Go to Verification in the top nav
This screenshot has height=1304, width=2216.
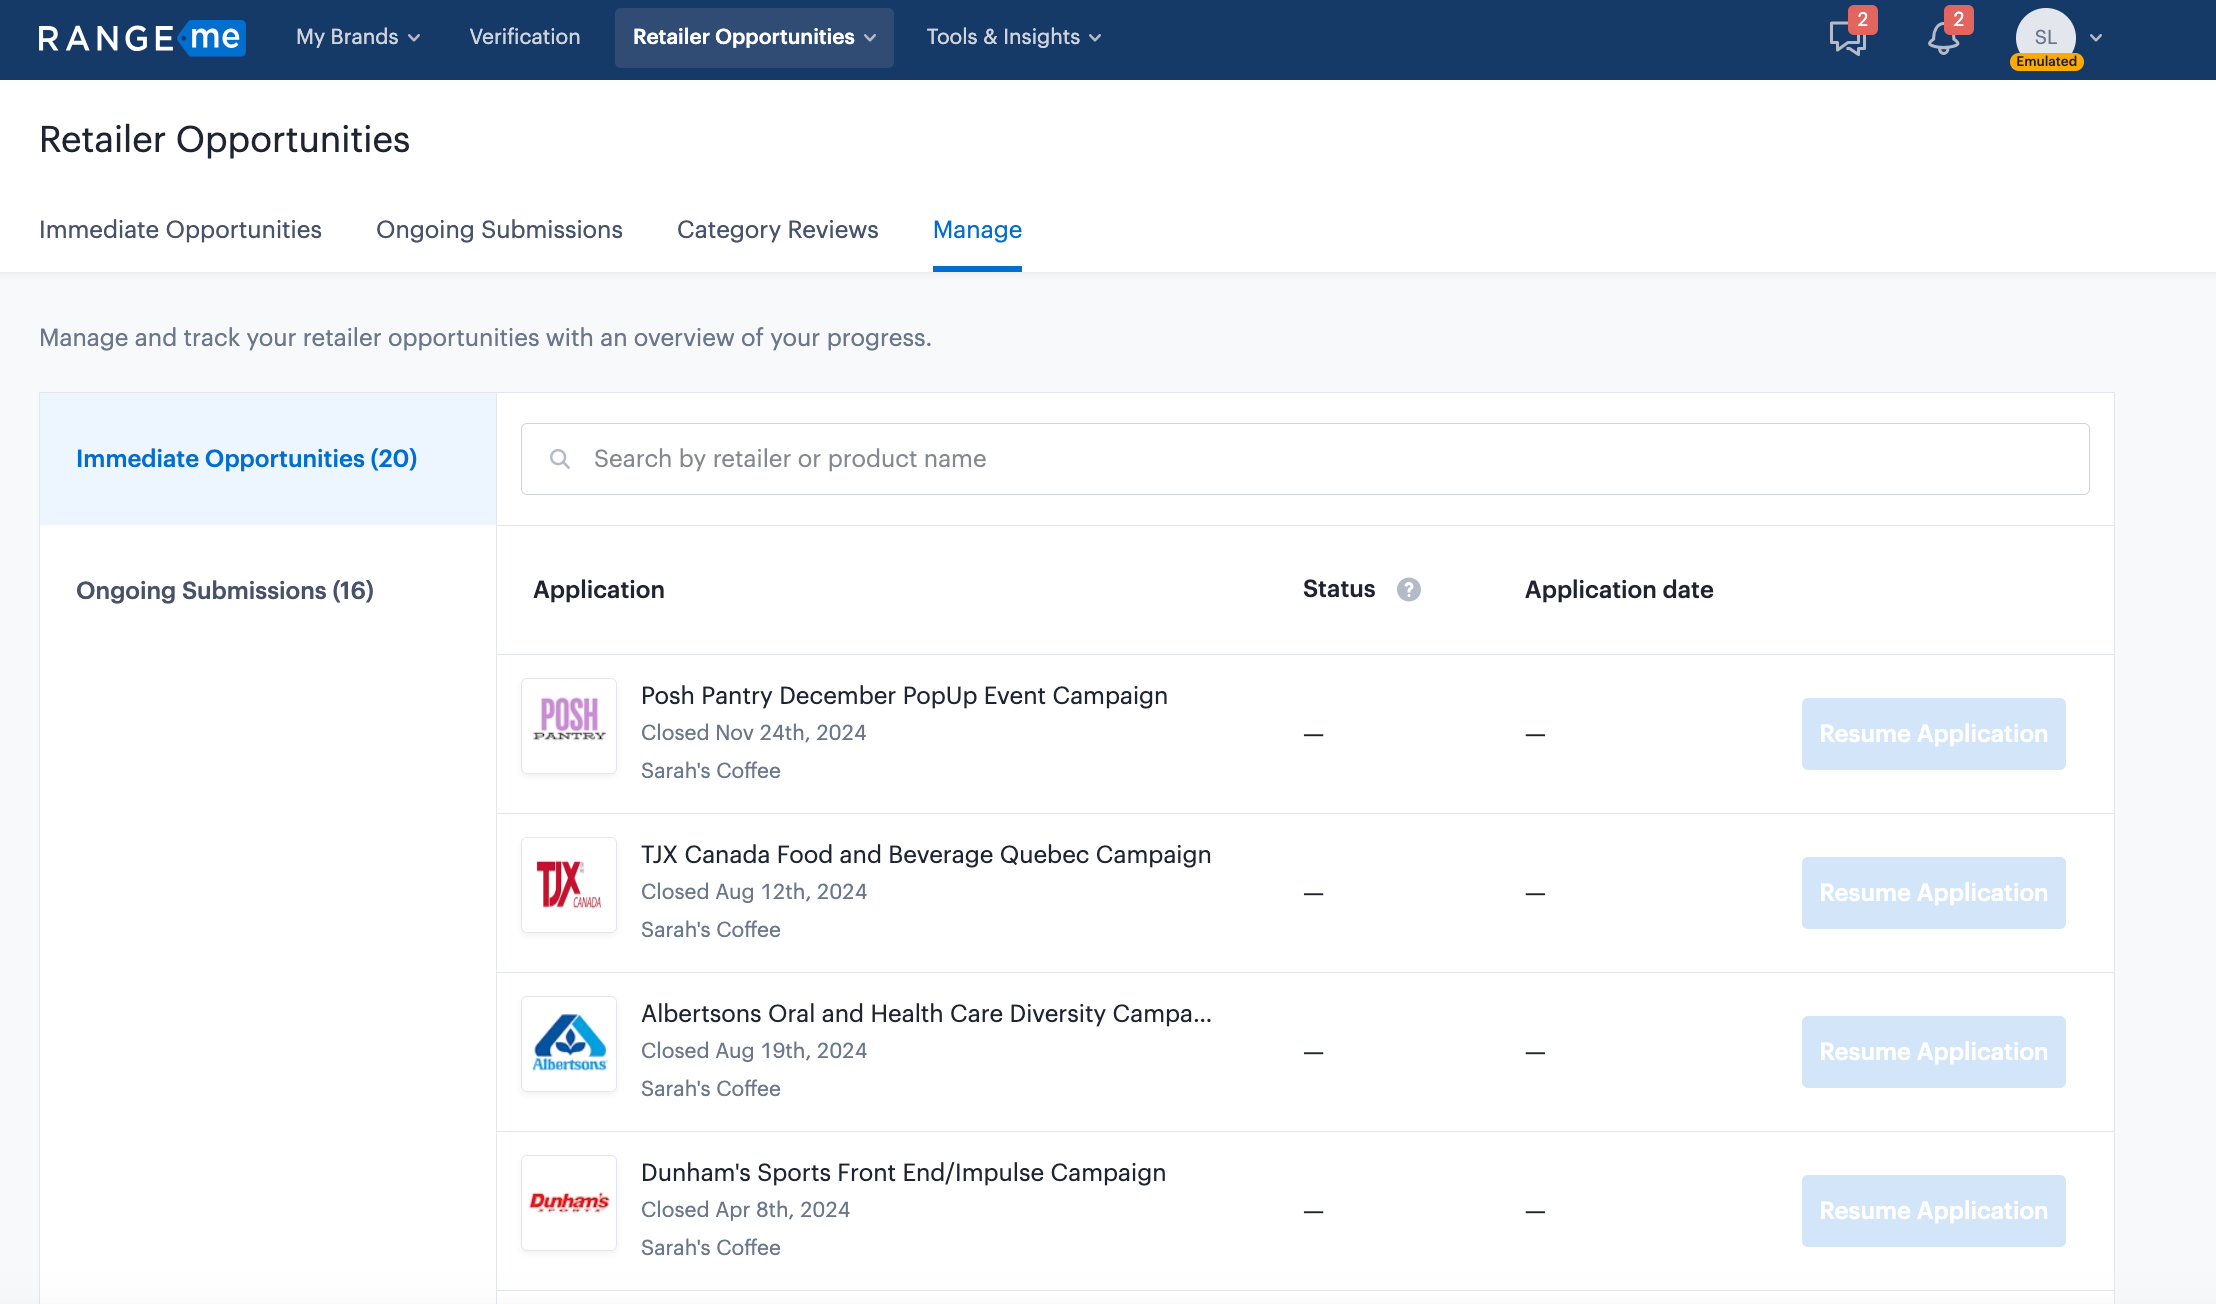point(525,37)
